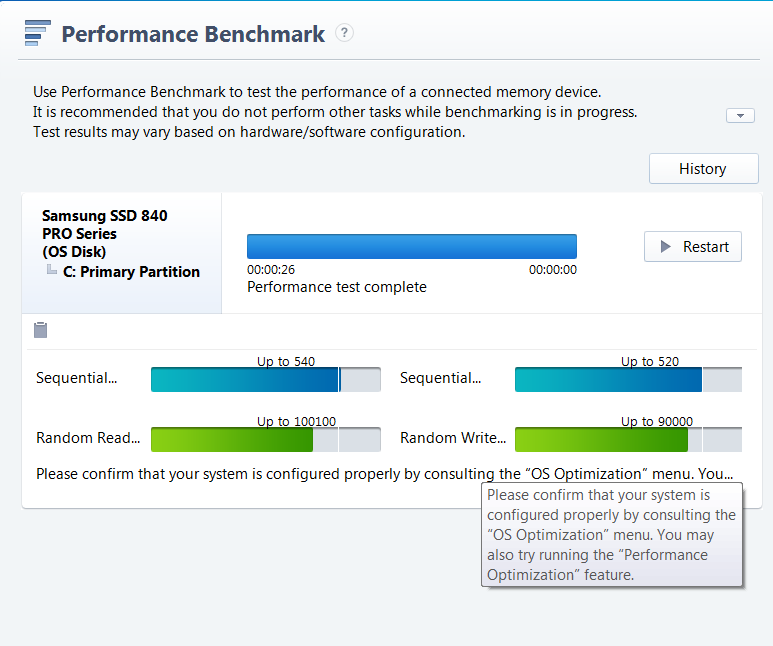Click the 'Up to 540' label
Viewport: 773px width, 646px height.
[286, 361]
